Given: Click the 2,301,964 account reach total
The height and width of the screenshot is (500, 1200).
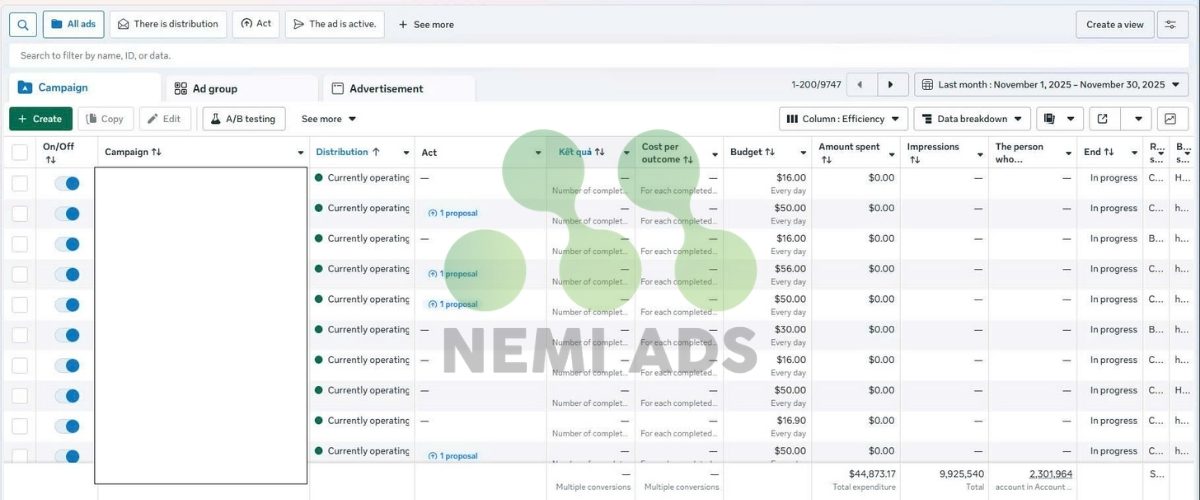Looking at the screenshot, I should tap(1051, 474).
